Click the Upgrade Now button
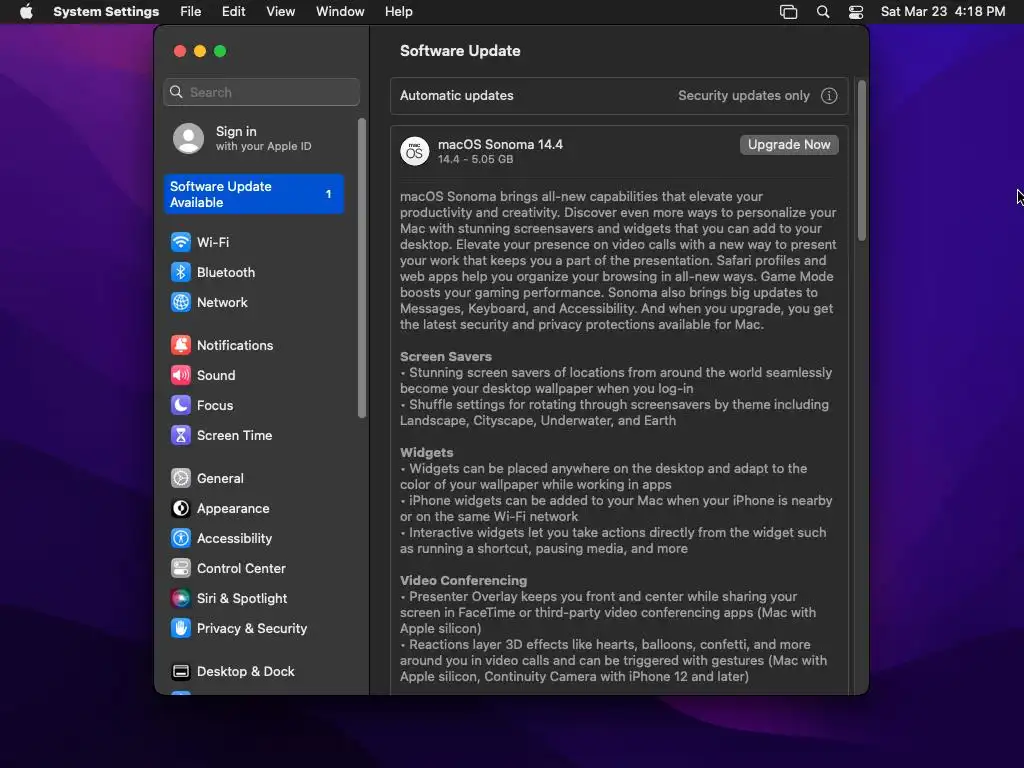The width and height of the screenshot is (1024, 768). 789,145
